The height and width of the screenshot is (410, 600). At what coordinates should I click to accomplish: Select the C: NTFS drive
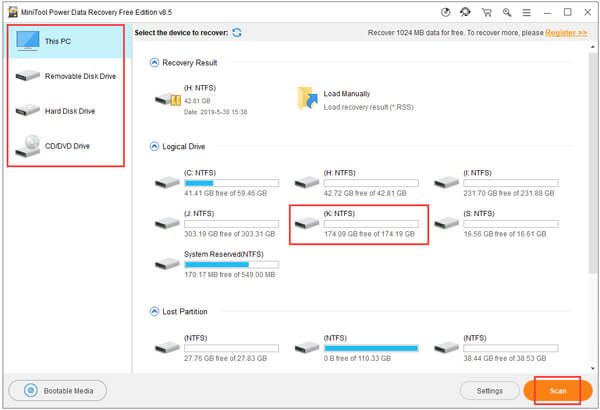(215, 184)
